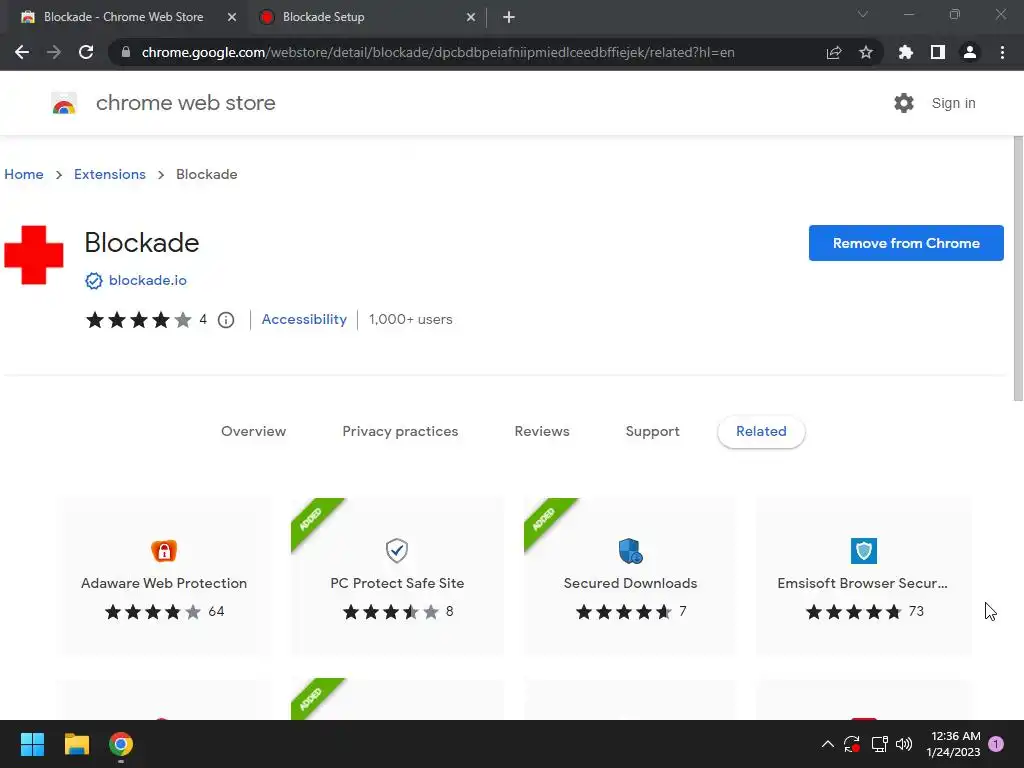Click the Chrome taskbar icon
Image resolution: width=1024 pixels, height=768 pixels.
(x=121, y=744)
